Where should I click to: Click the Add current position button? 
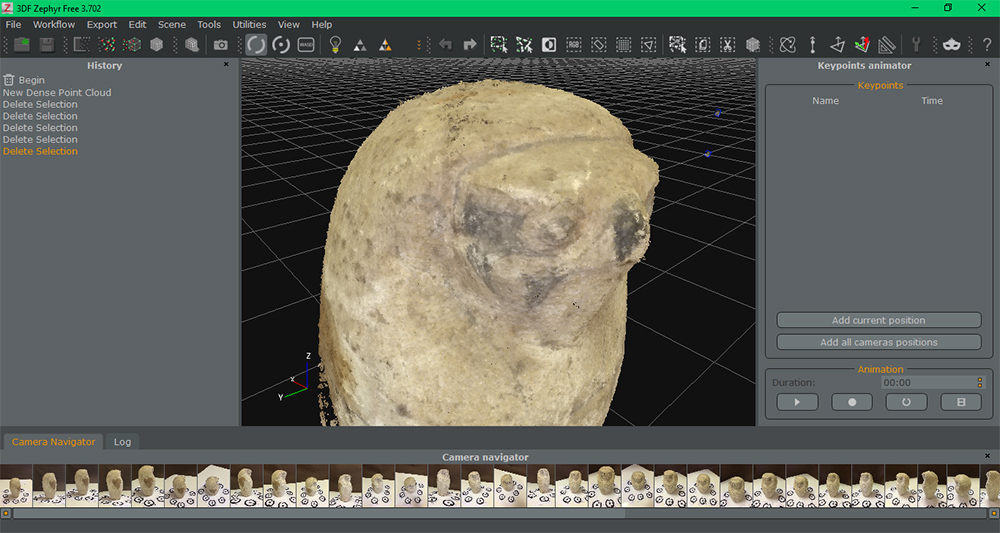click(x=878, y=320)
